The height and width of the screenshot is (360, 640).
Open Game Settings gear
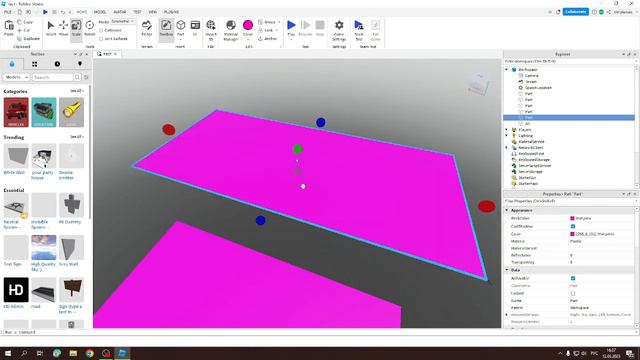[339, 30]
